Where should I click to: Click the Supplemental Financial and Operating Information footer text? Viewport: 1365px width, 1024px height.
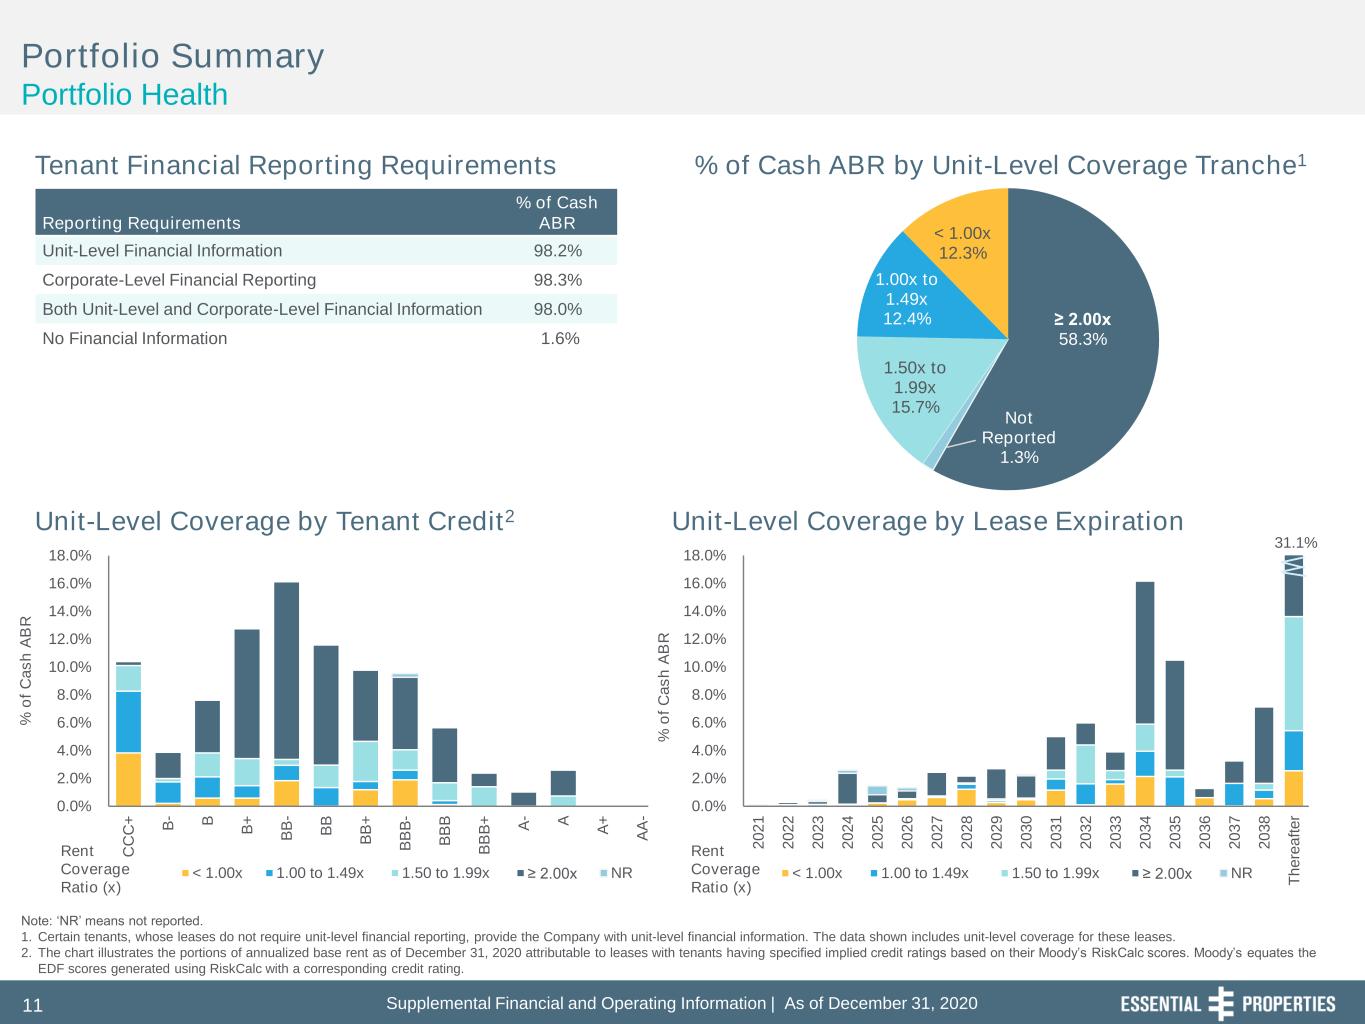[x=576, y=1003]
